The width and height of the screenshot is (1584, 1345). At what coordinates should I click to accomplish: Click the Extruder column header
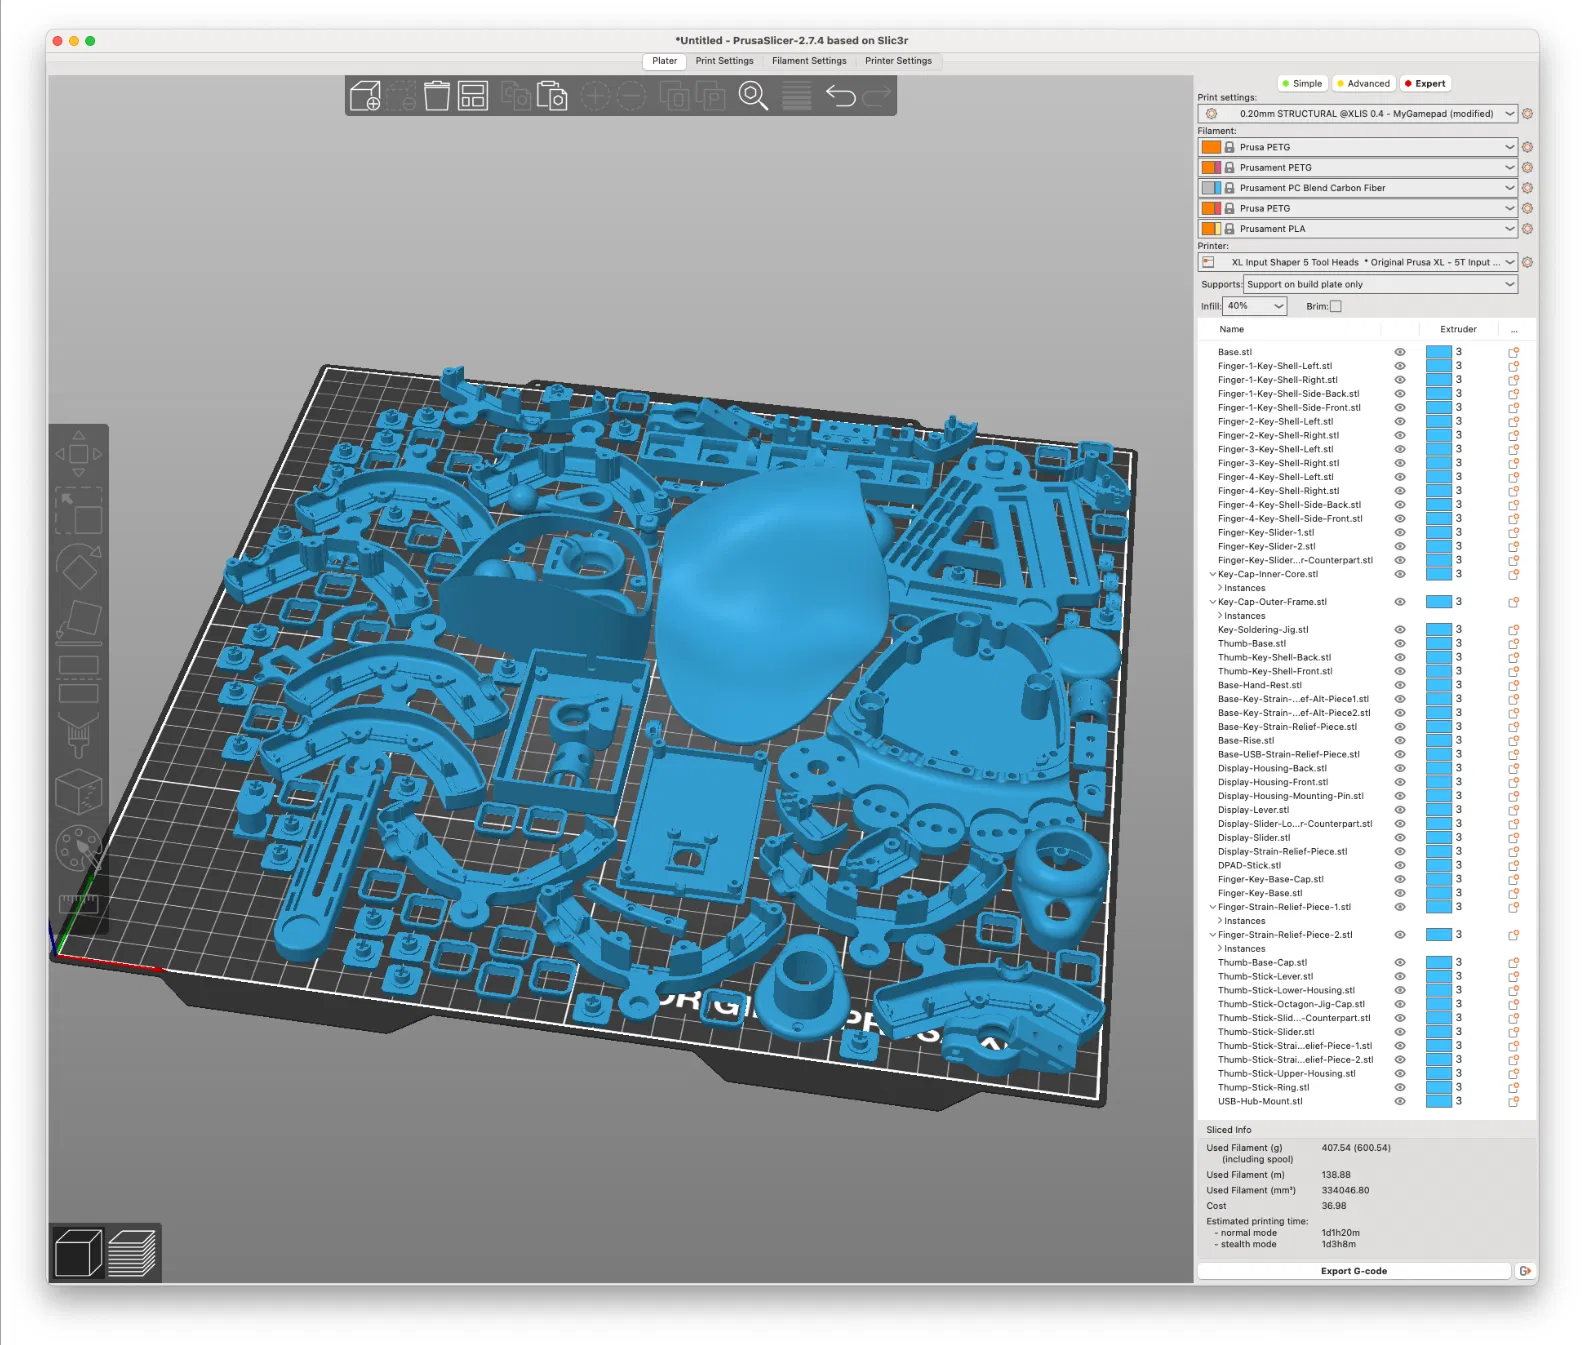1458,329
